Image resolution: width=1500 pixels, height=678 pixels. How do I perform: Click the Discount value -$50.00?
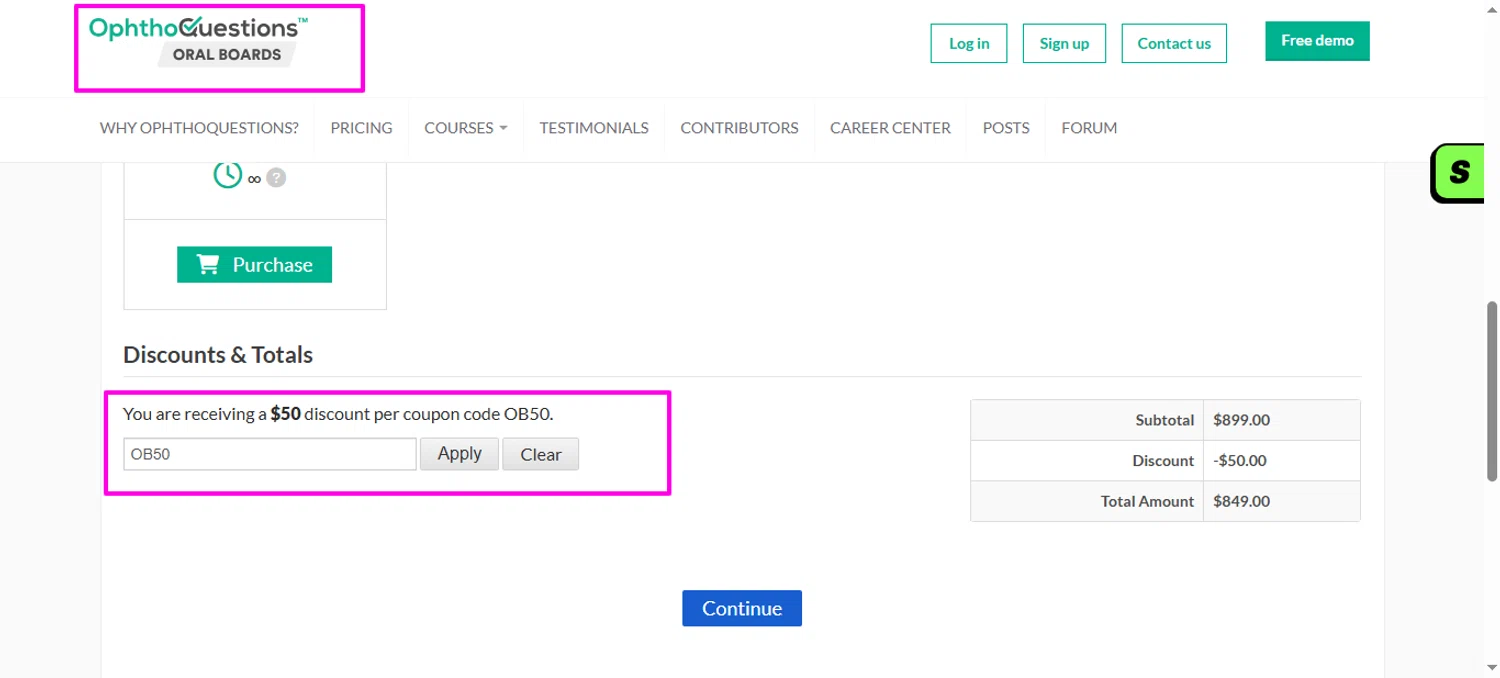pyautogui.click(x=1239, y=461)
